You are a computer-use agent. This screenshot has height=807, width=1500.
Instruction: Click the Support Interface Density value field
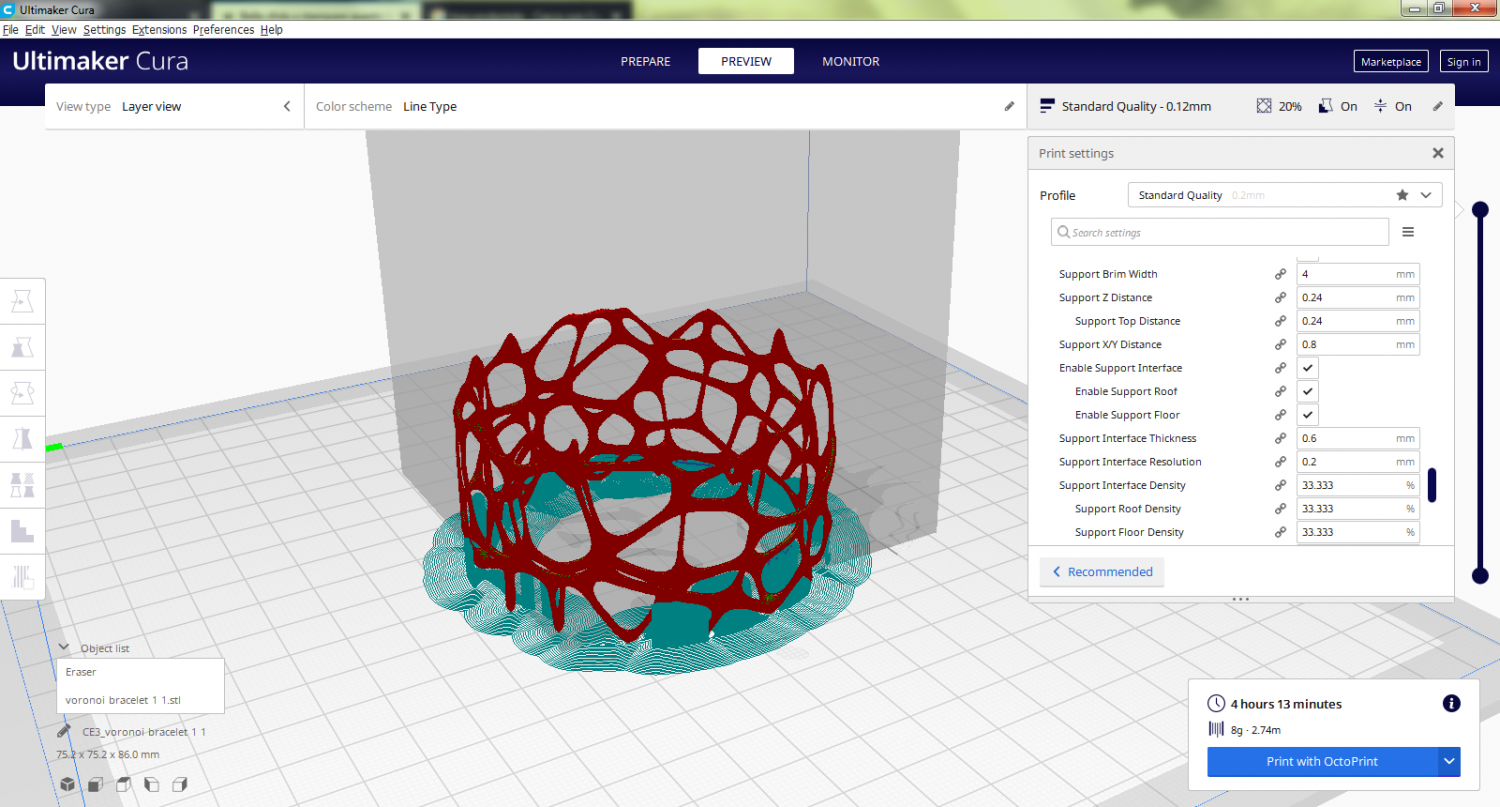[x=1358, y=485]
